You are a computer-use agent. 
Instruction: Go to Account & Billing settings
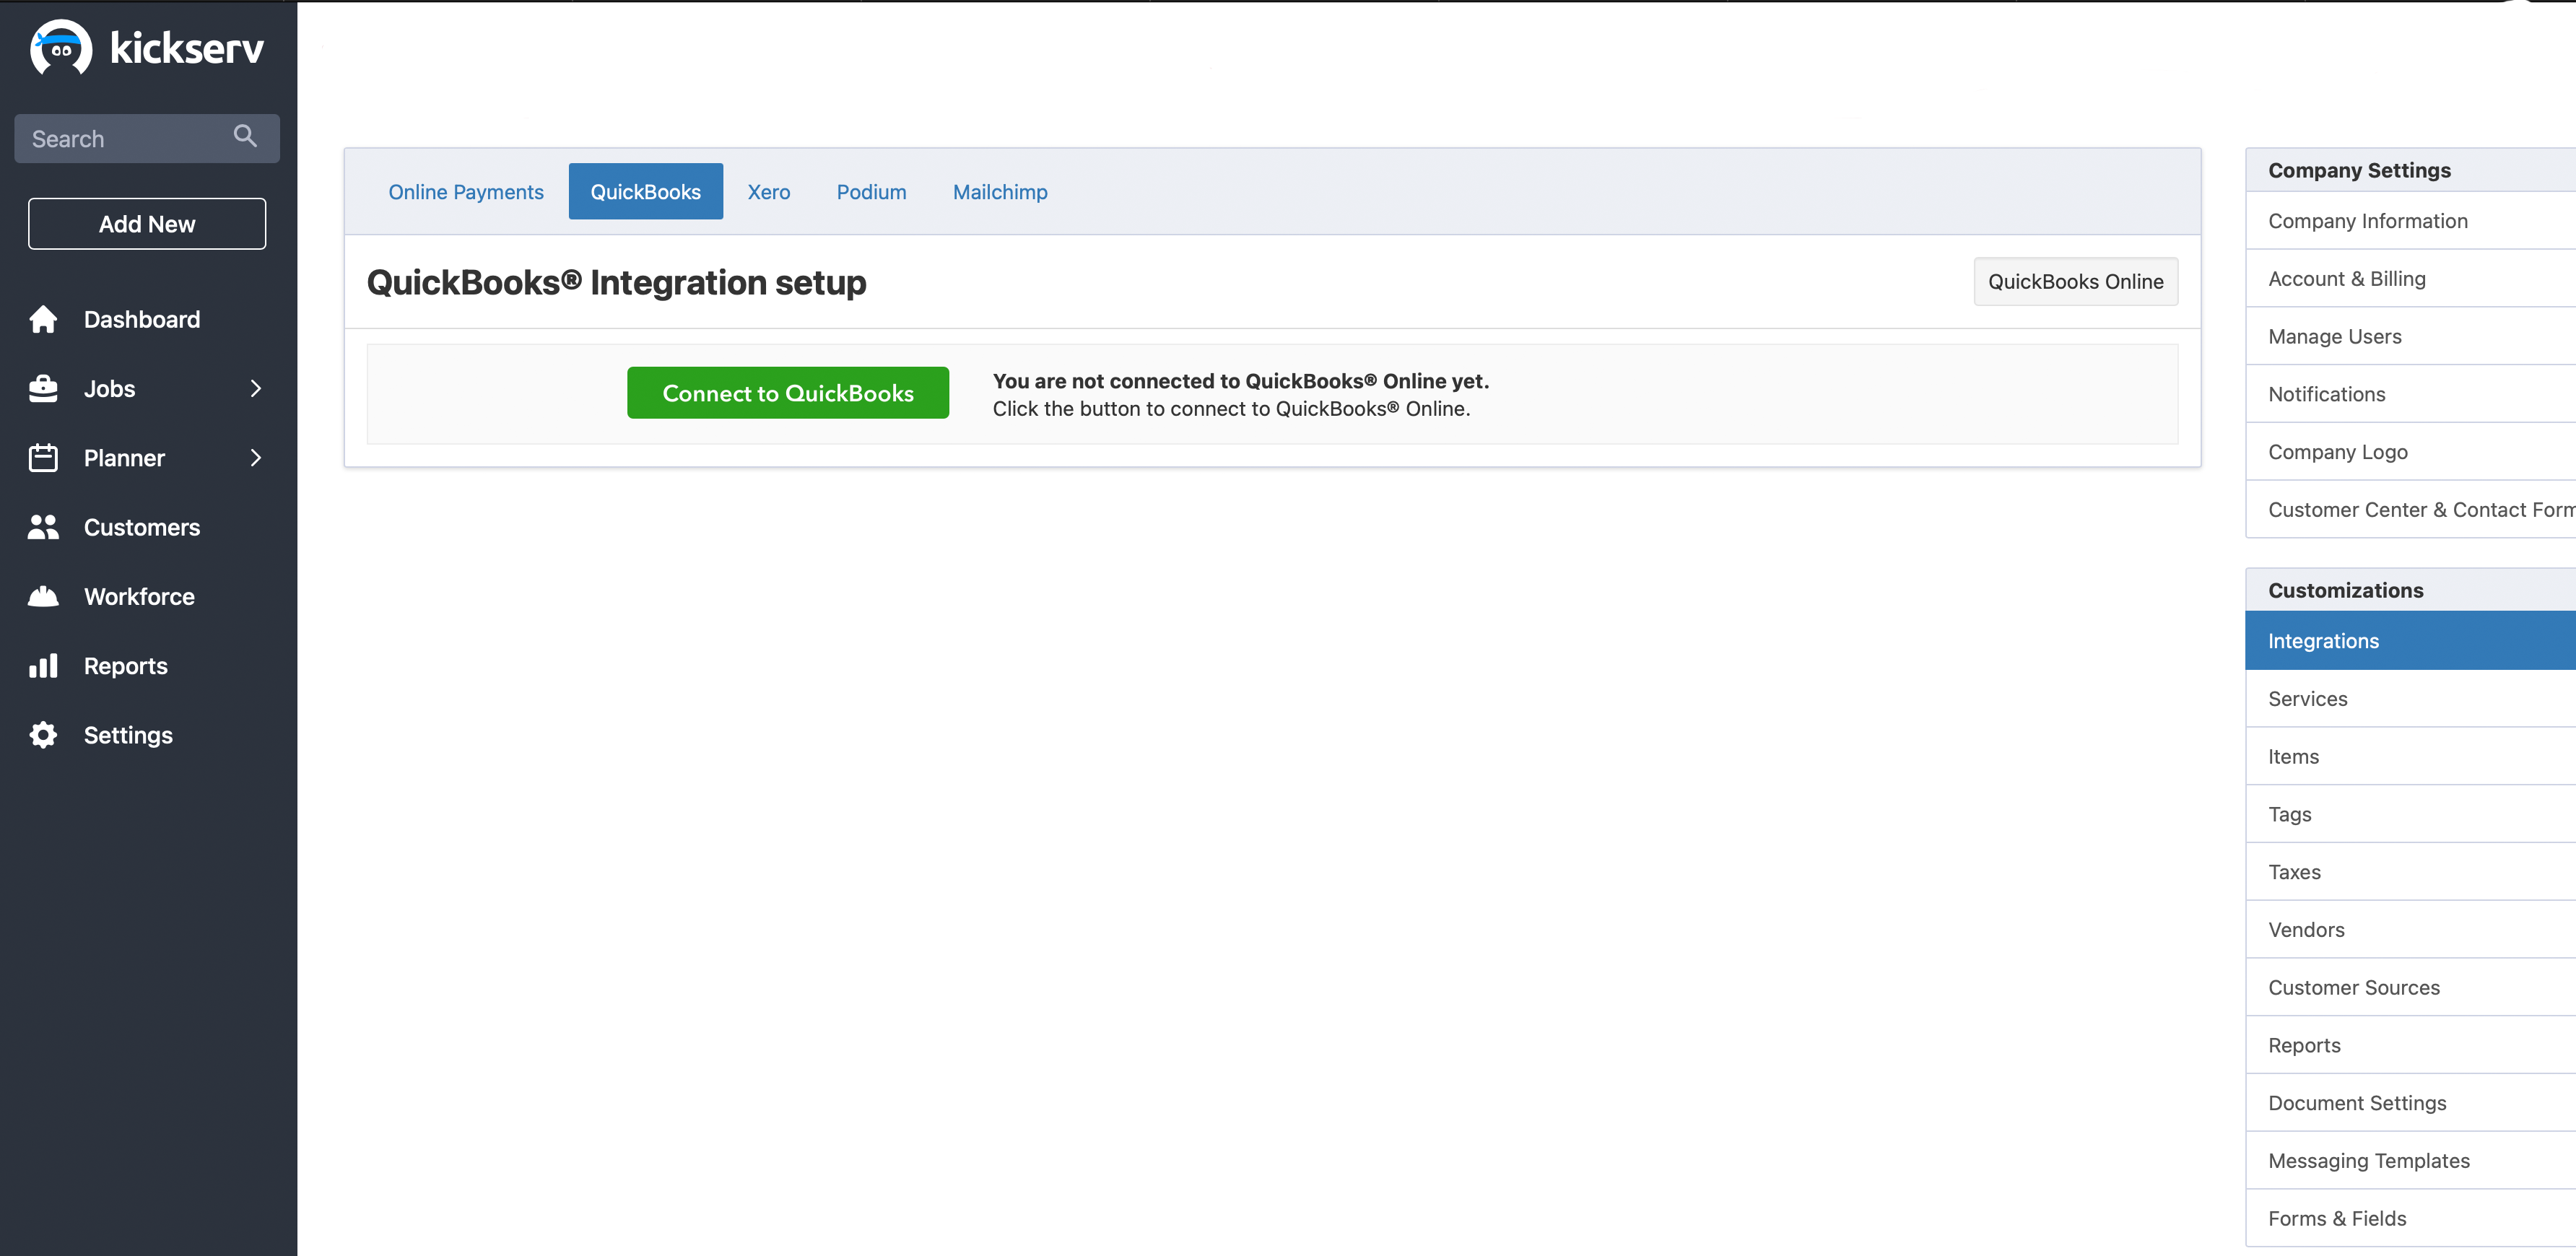point(2346,279)
